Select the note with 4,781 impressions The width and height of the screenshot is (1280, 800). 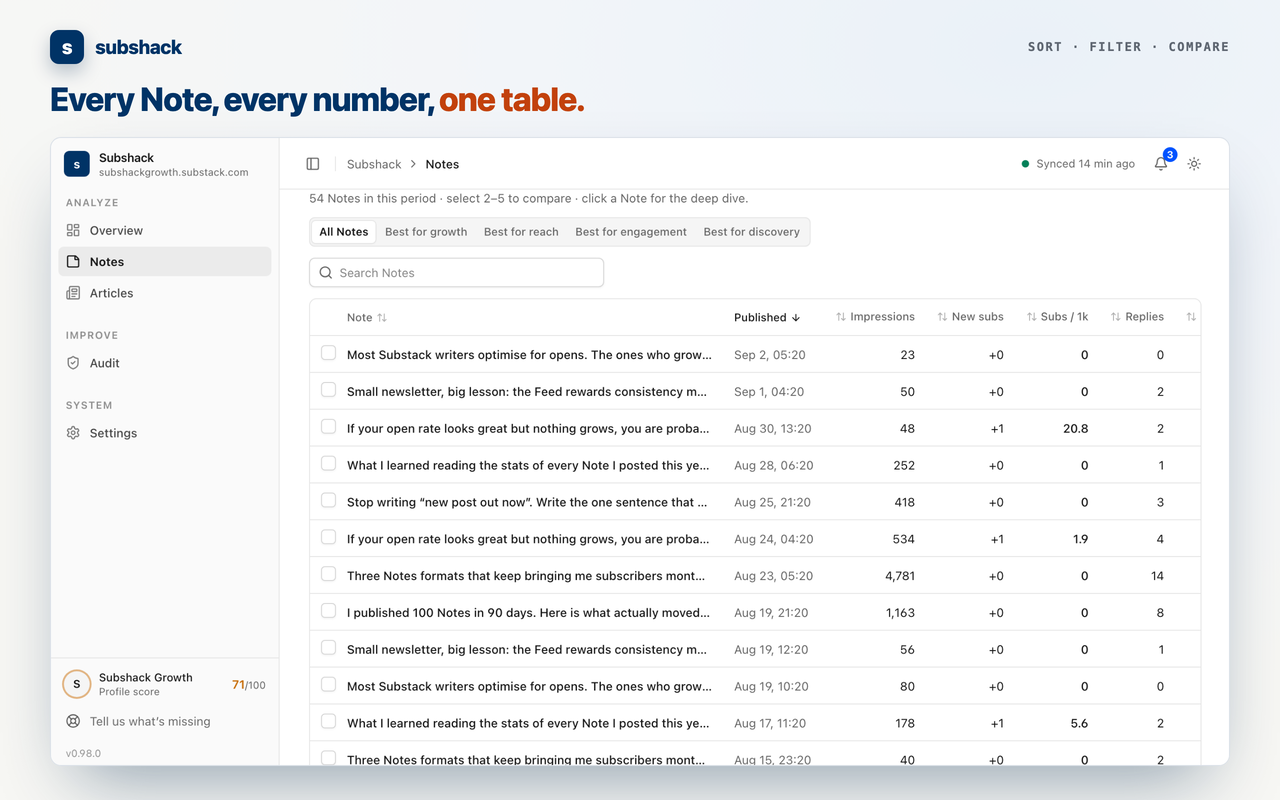click(328, 574)
